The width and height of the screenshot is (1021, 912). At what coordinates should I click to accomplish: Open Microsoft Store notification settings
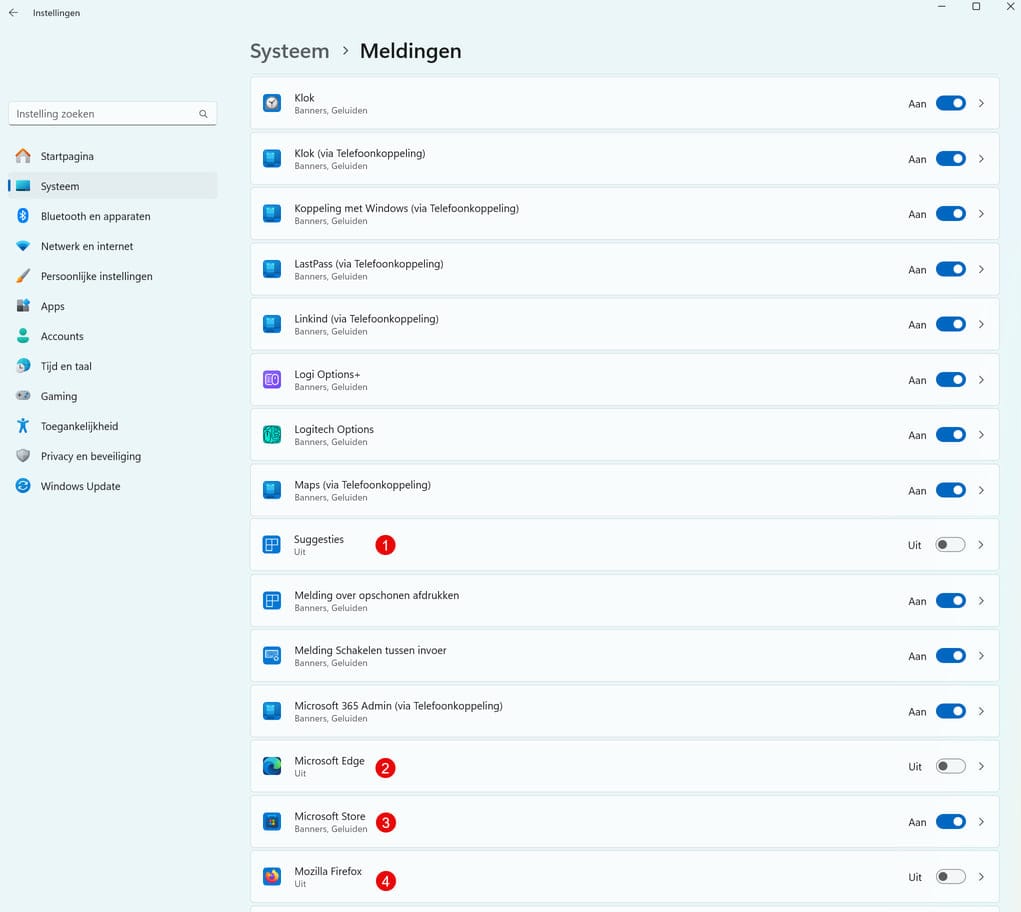click(x=624, y=822)
